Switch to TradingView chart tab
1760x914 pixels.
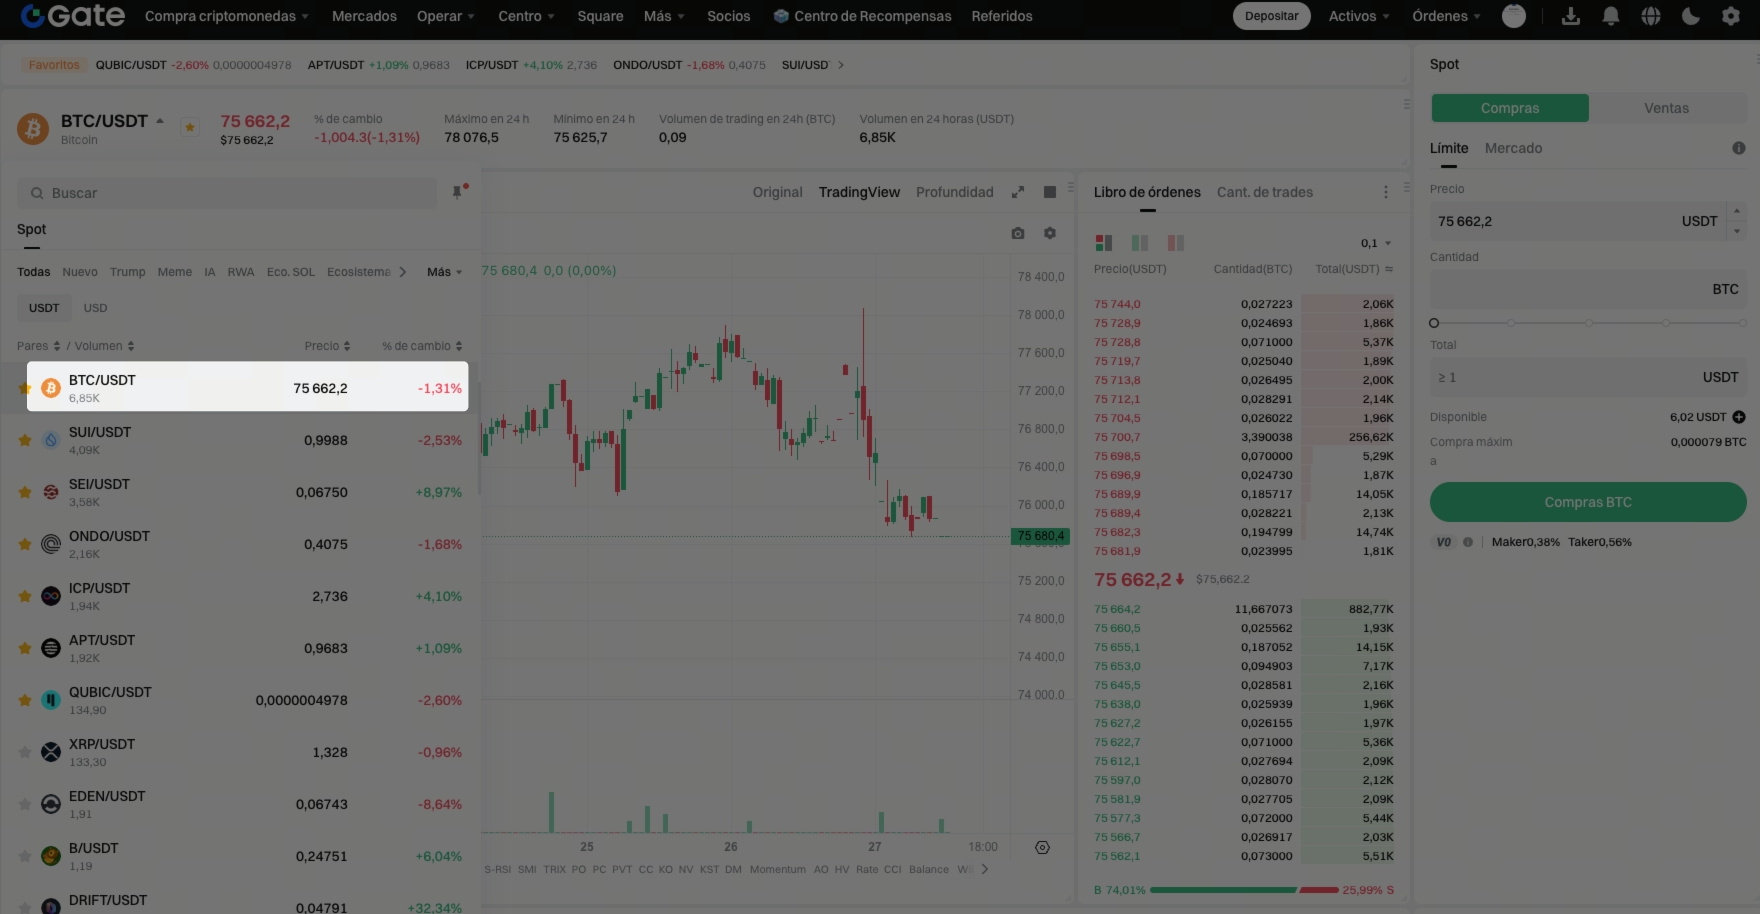(859, 192)
